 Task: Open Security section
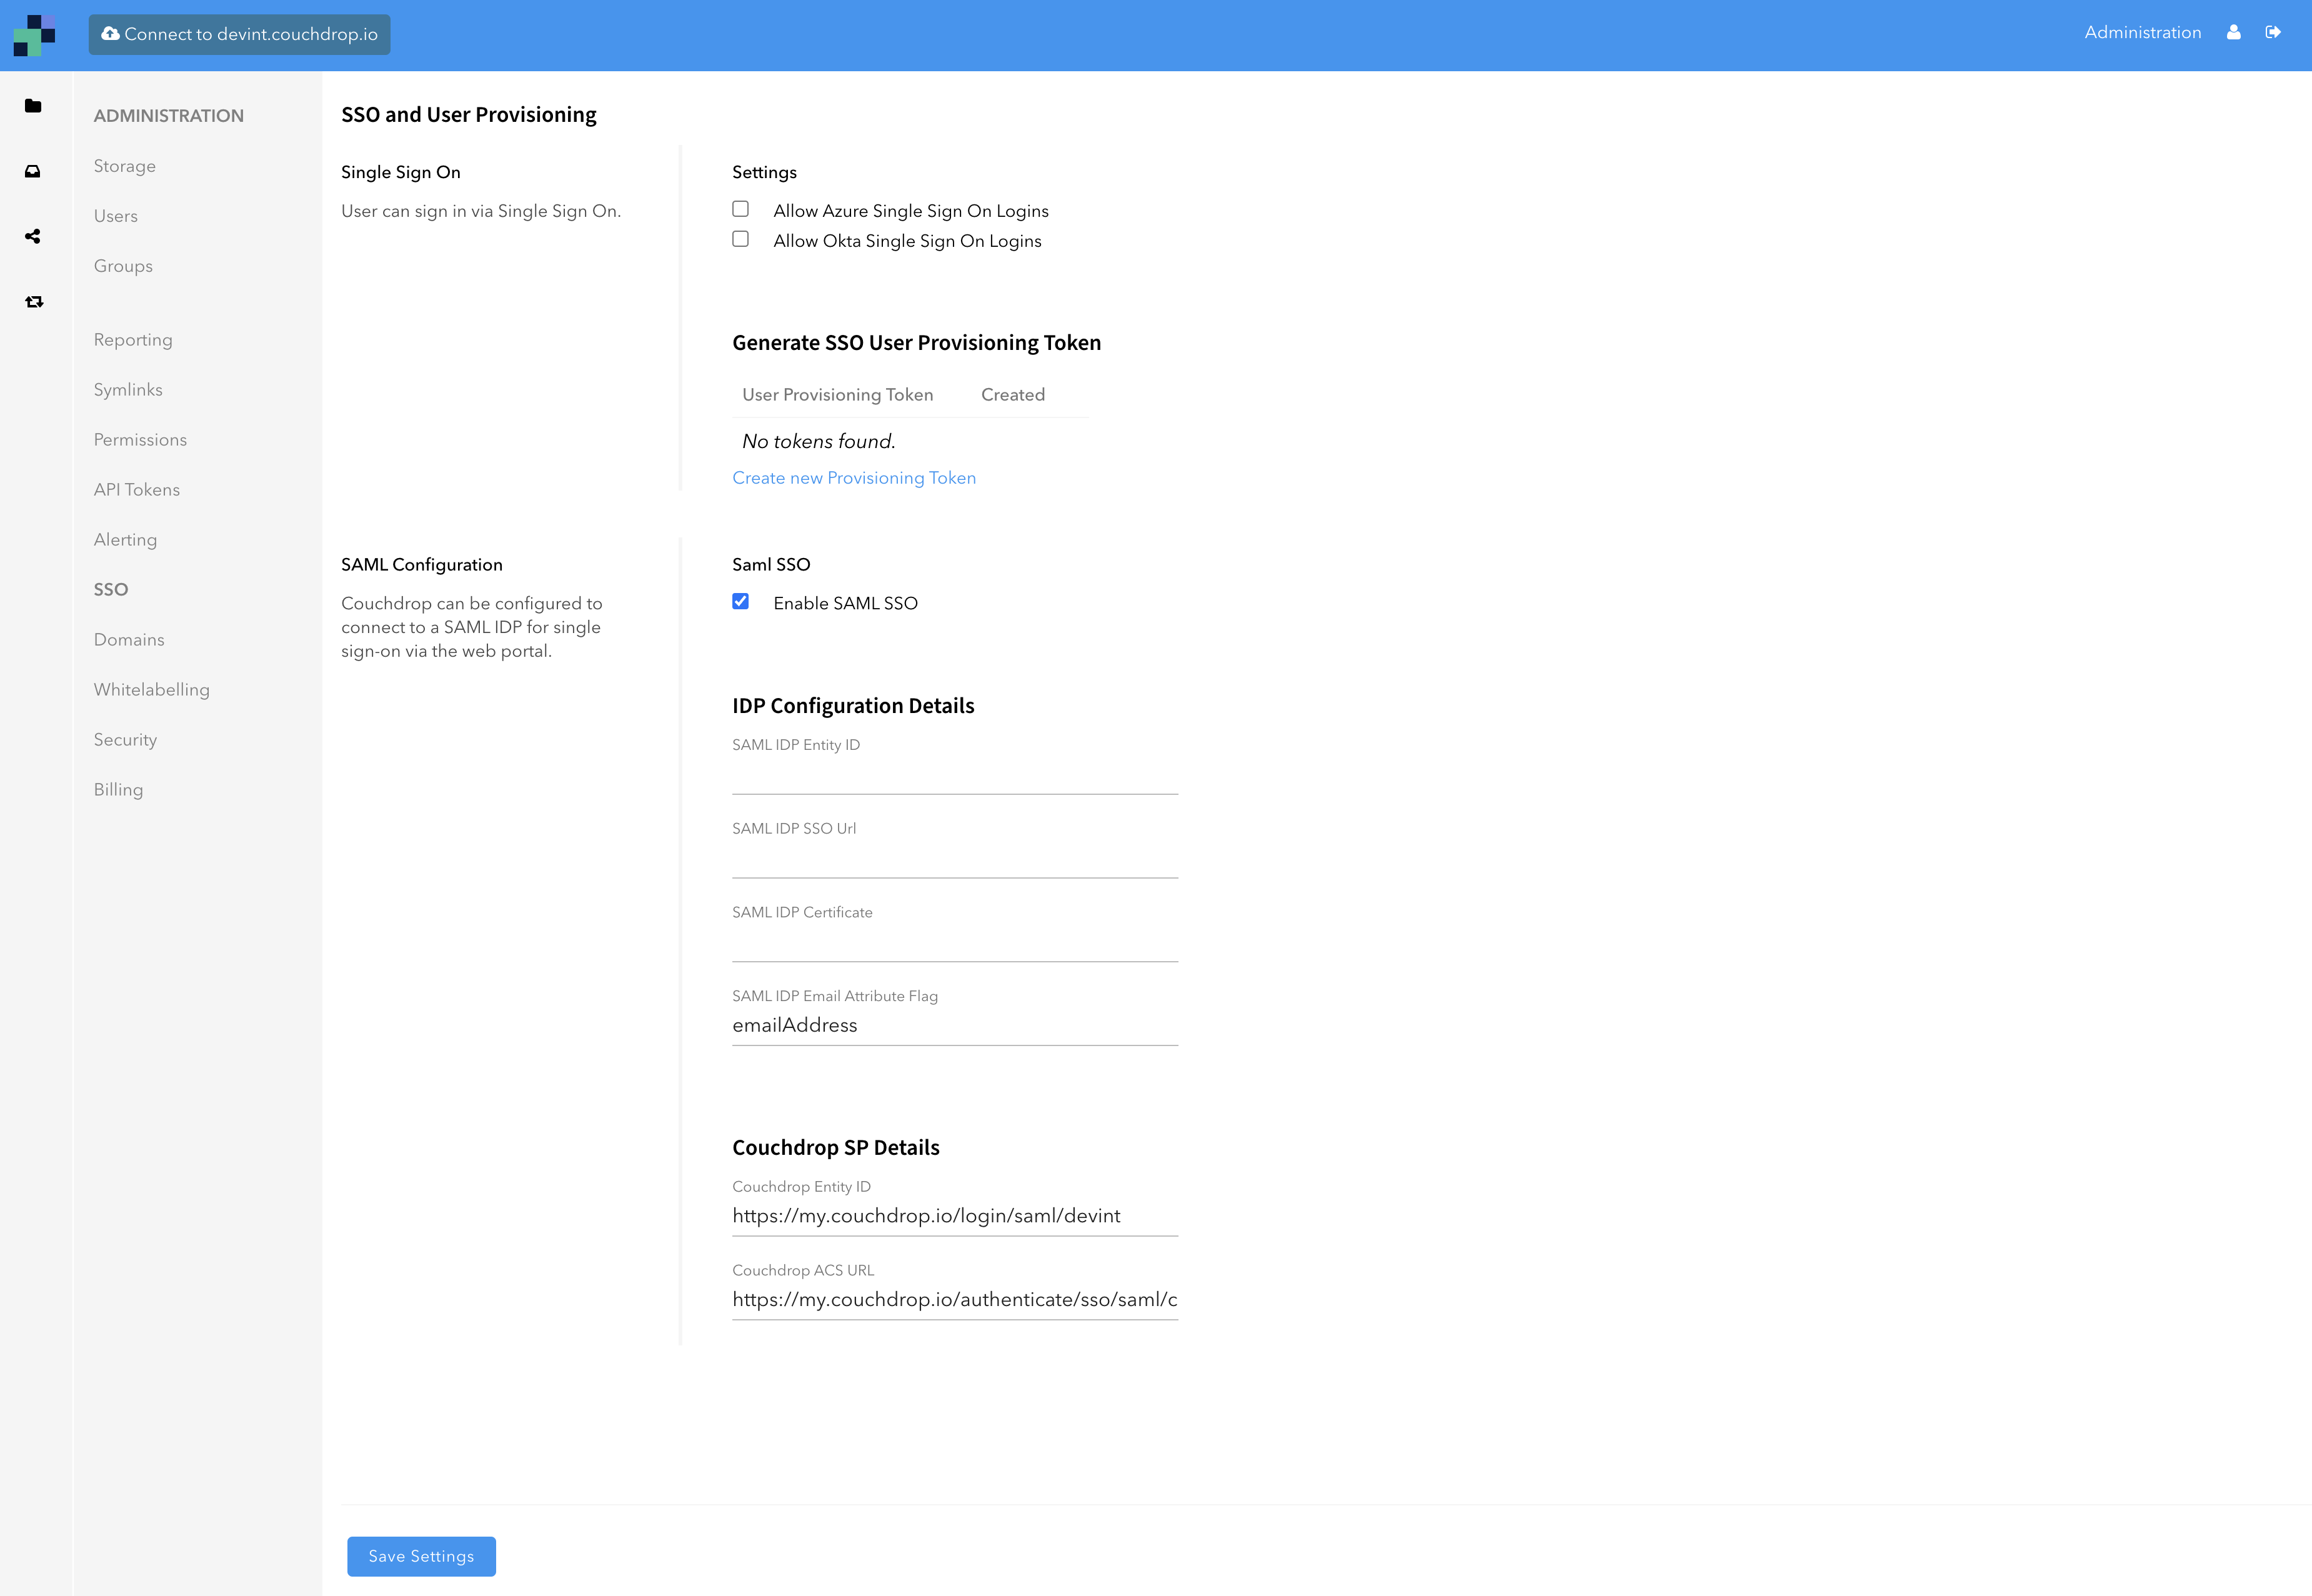point(125,740)
